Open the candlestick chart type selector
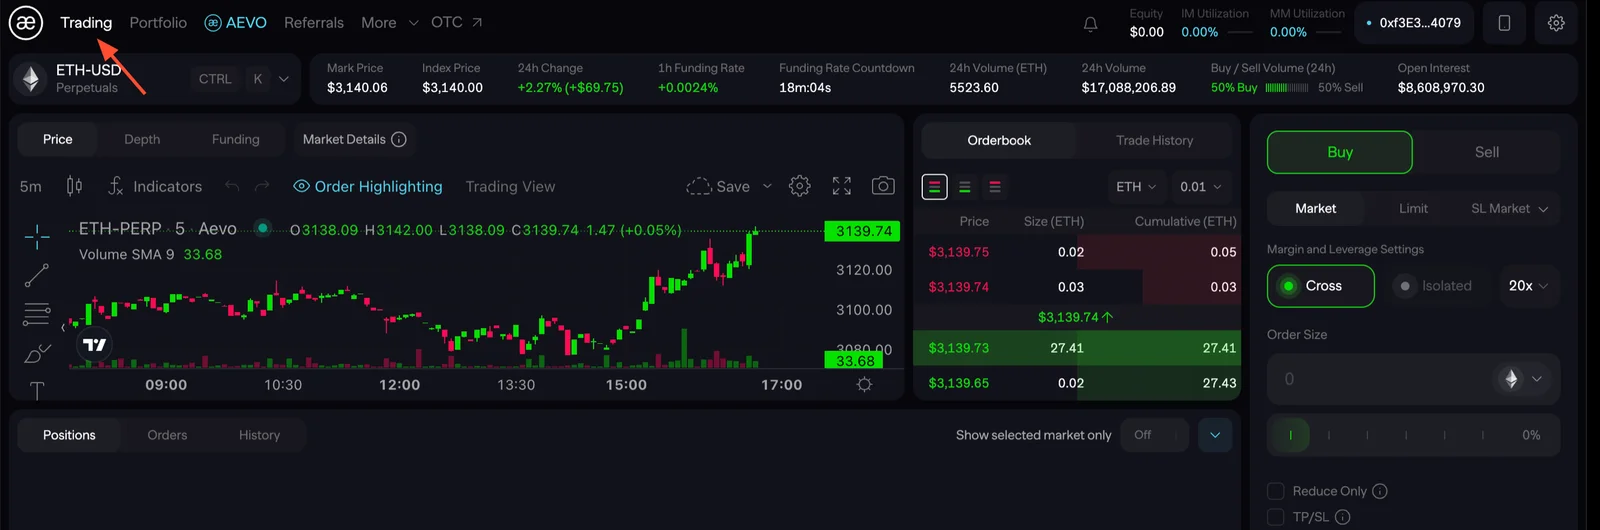 point(74,186)
